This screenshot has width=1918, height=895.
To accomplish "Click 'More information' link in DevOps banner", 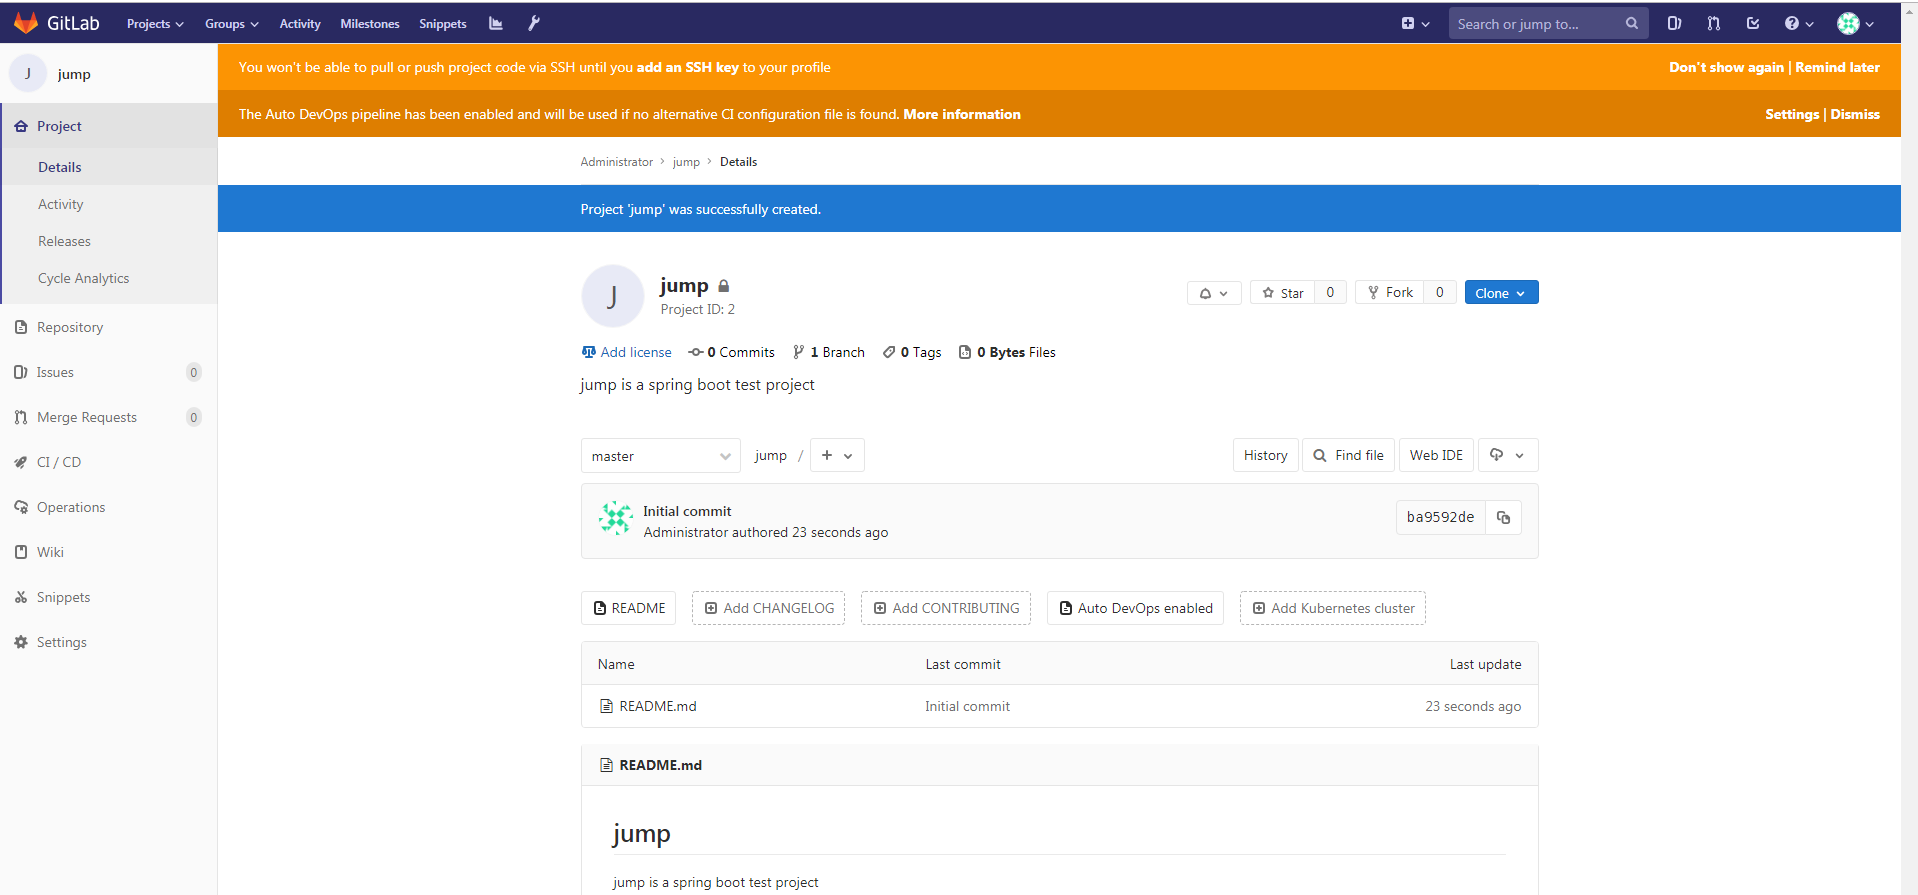I will click(x=962, y=114).
